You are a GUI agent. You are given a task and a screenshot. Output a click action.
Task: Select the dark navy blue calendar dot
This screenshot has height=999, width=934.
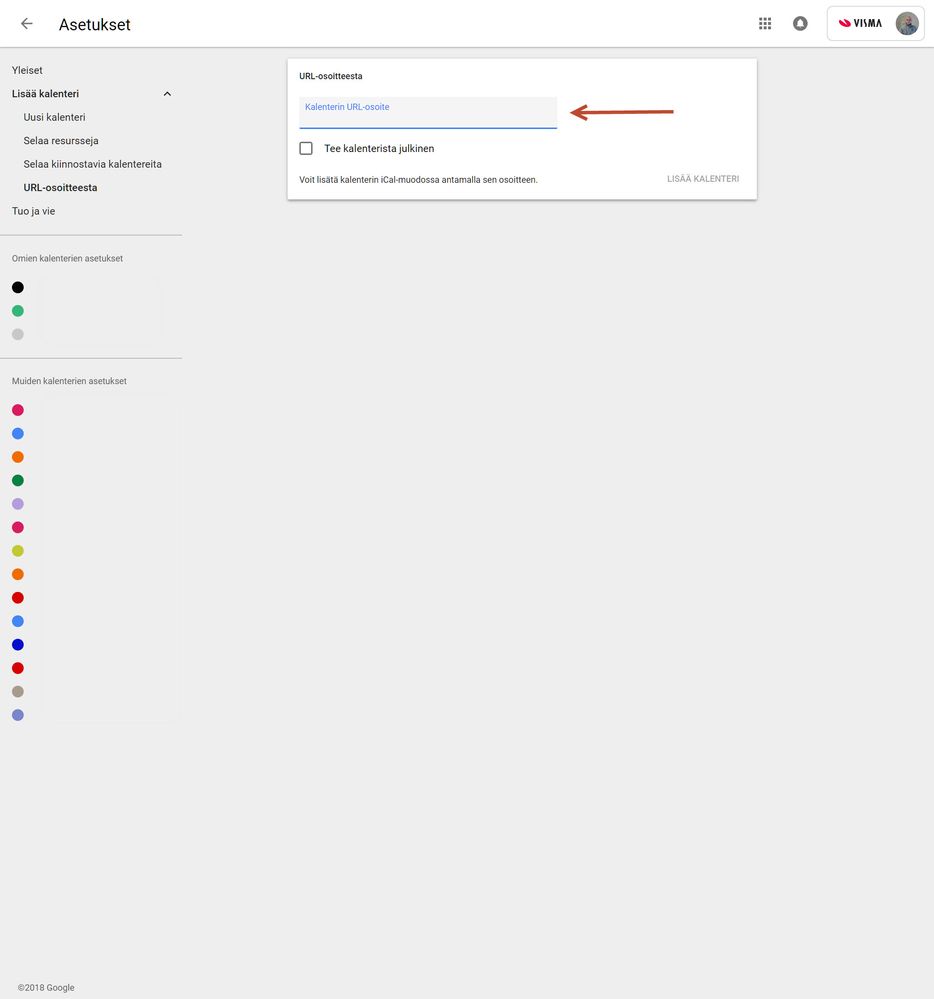click(18, 645)
